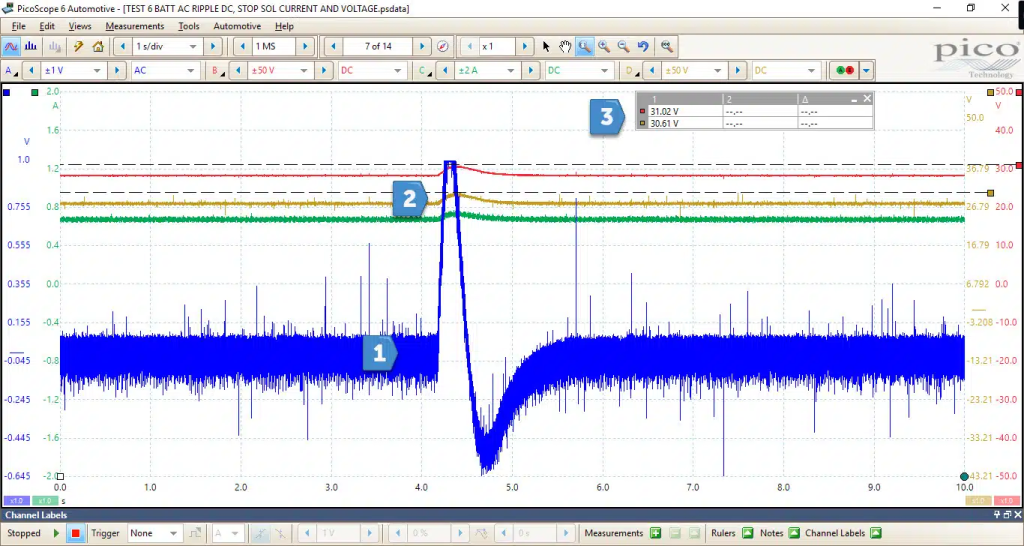Increase Channel B voltage range arrow

[x=325, y=71]
